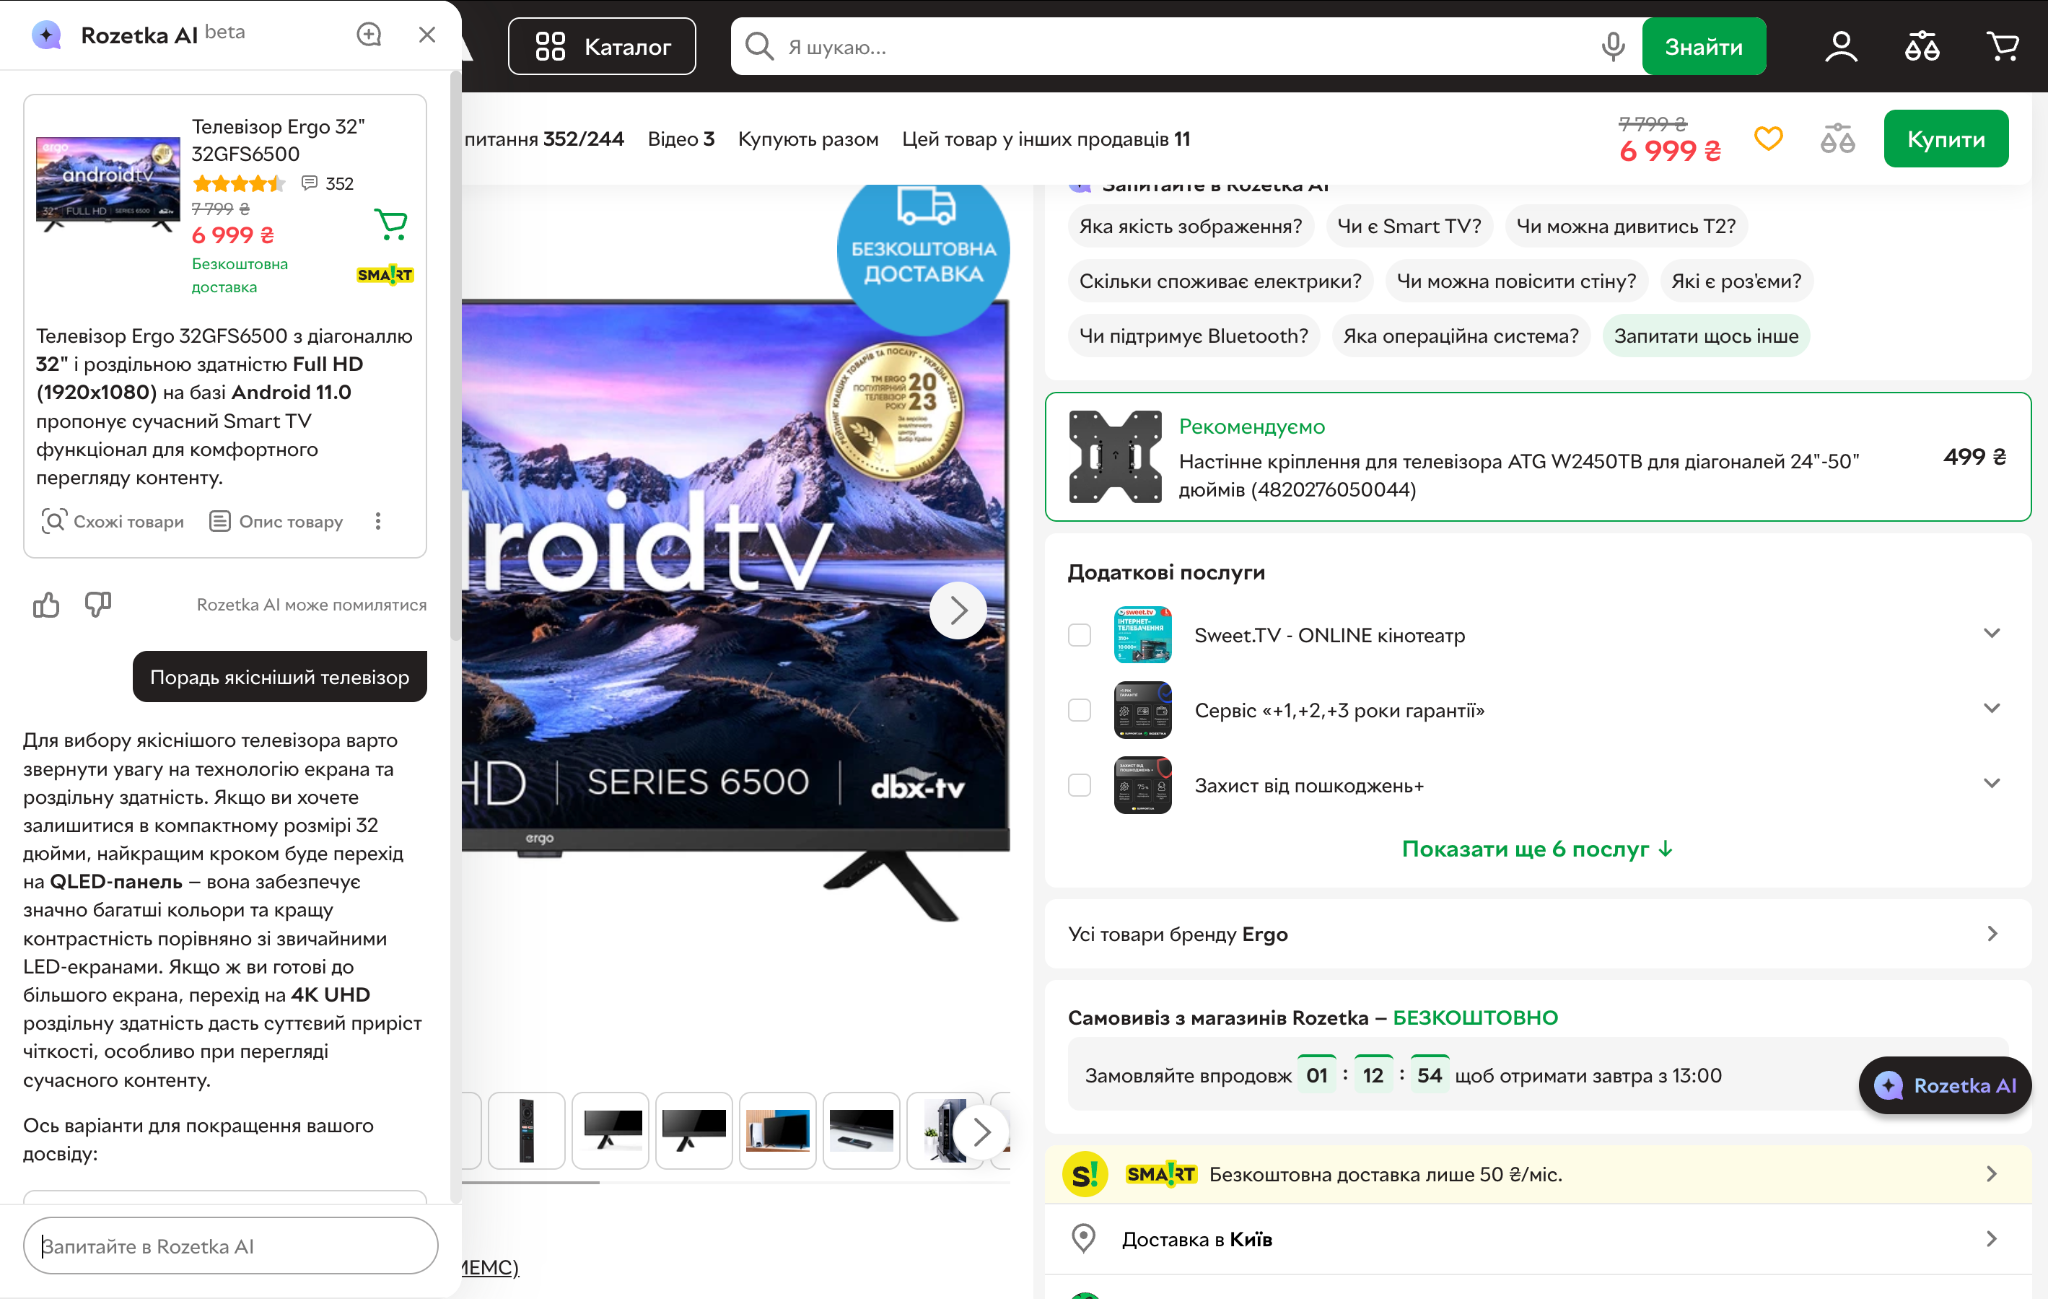Focus the 'Я шукаю...' search field
Image resolution: width=2048 pixels, height=1299 pixels.
tap(1185, 46)
